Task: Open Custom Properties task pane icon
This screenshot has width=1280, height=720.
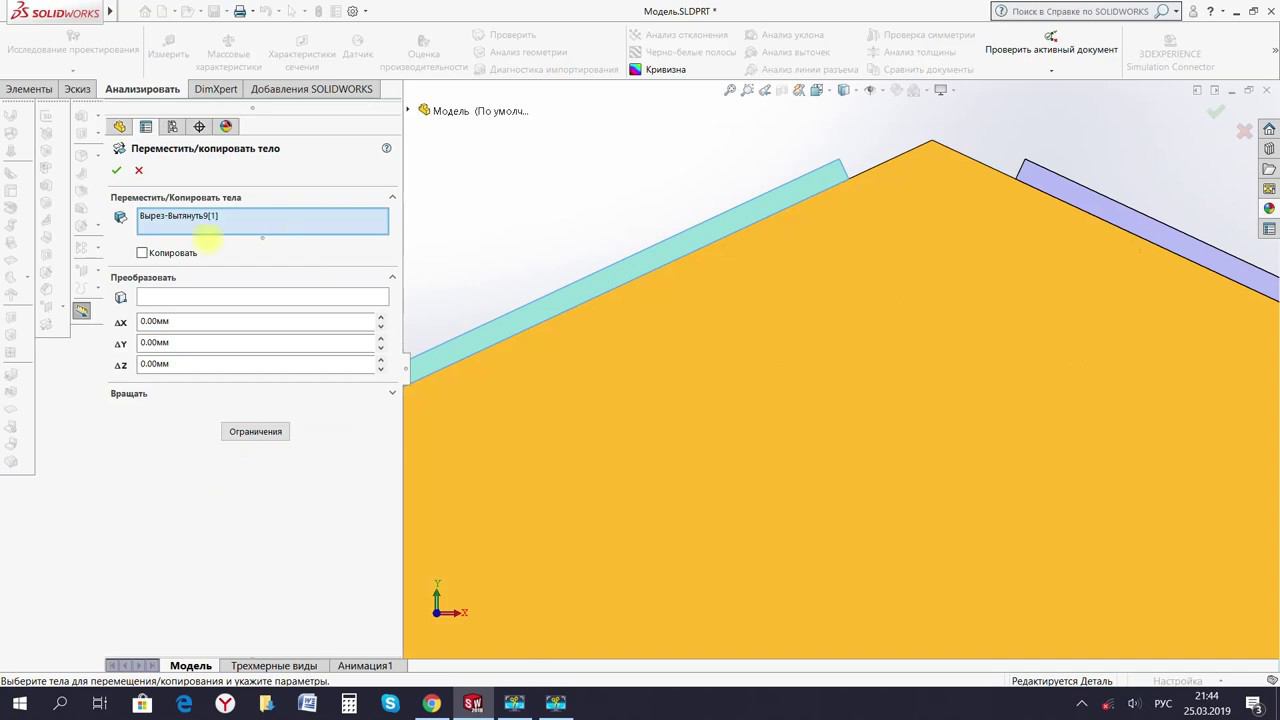Action: 1269,229
